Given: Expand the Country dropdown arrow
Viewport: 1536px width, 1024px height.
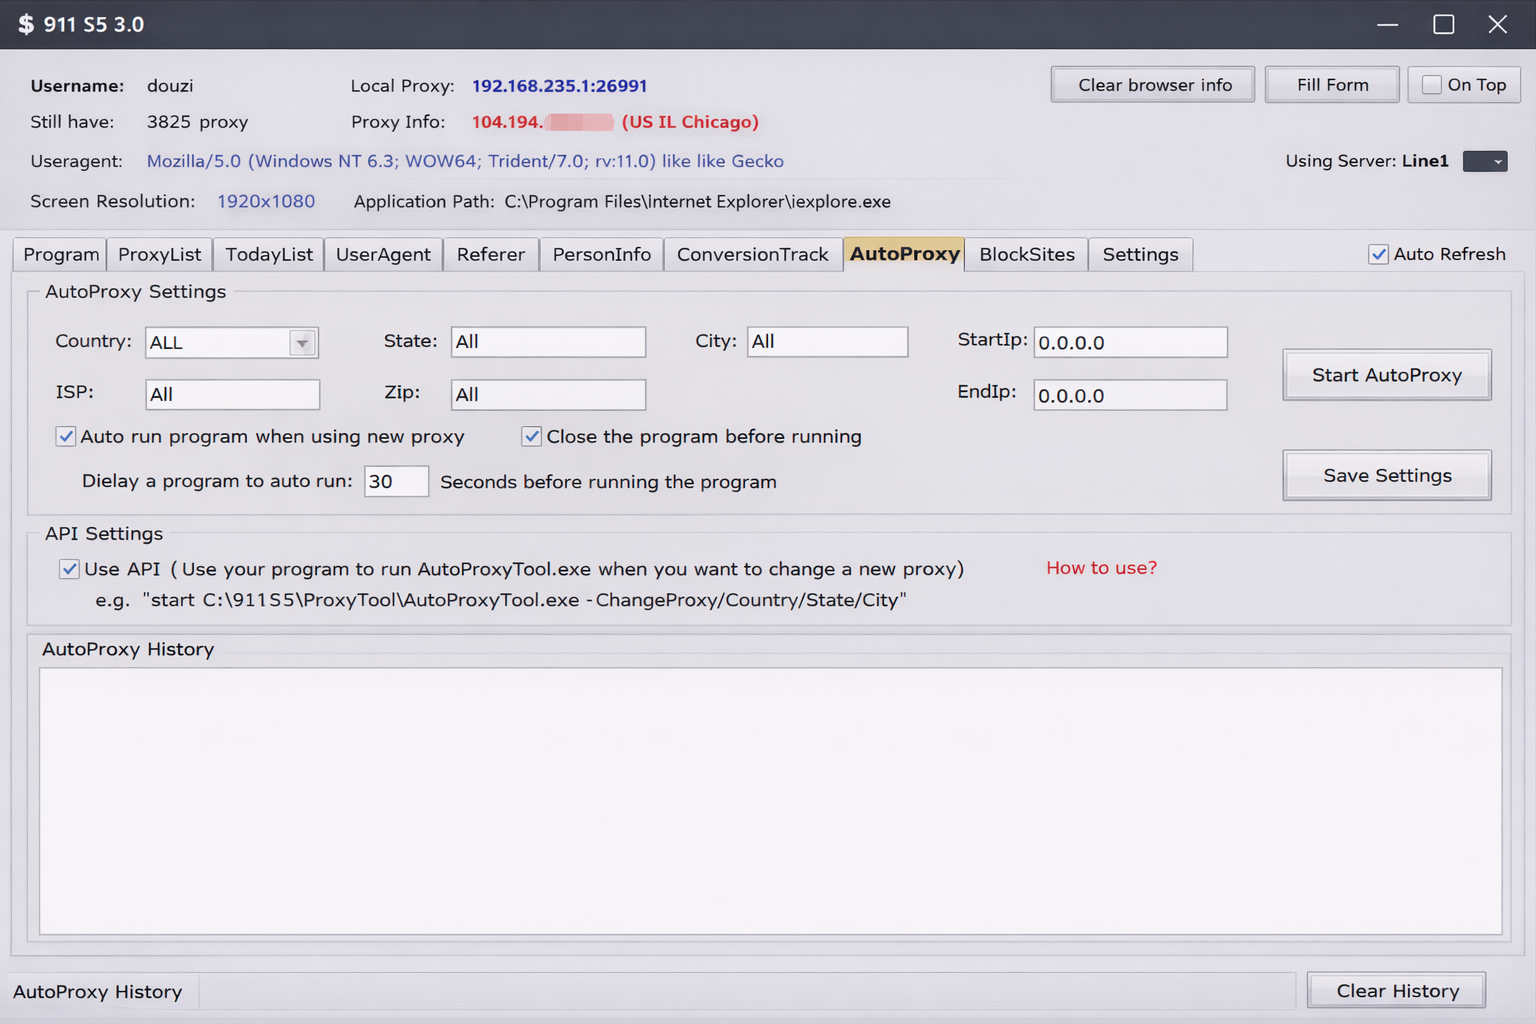Looking at the screenshot, I should 302,343.
